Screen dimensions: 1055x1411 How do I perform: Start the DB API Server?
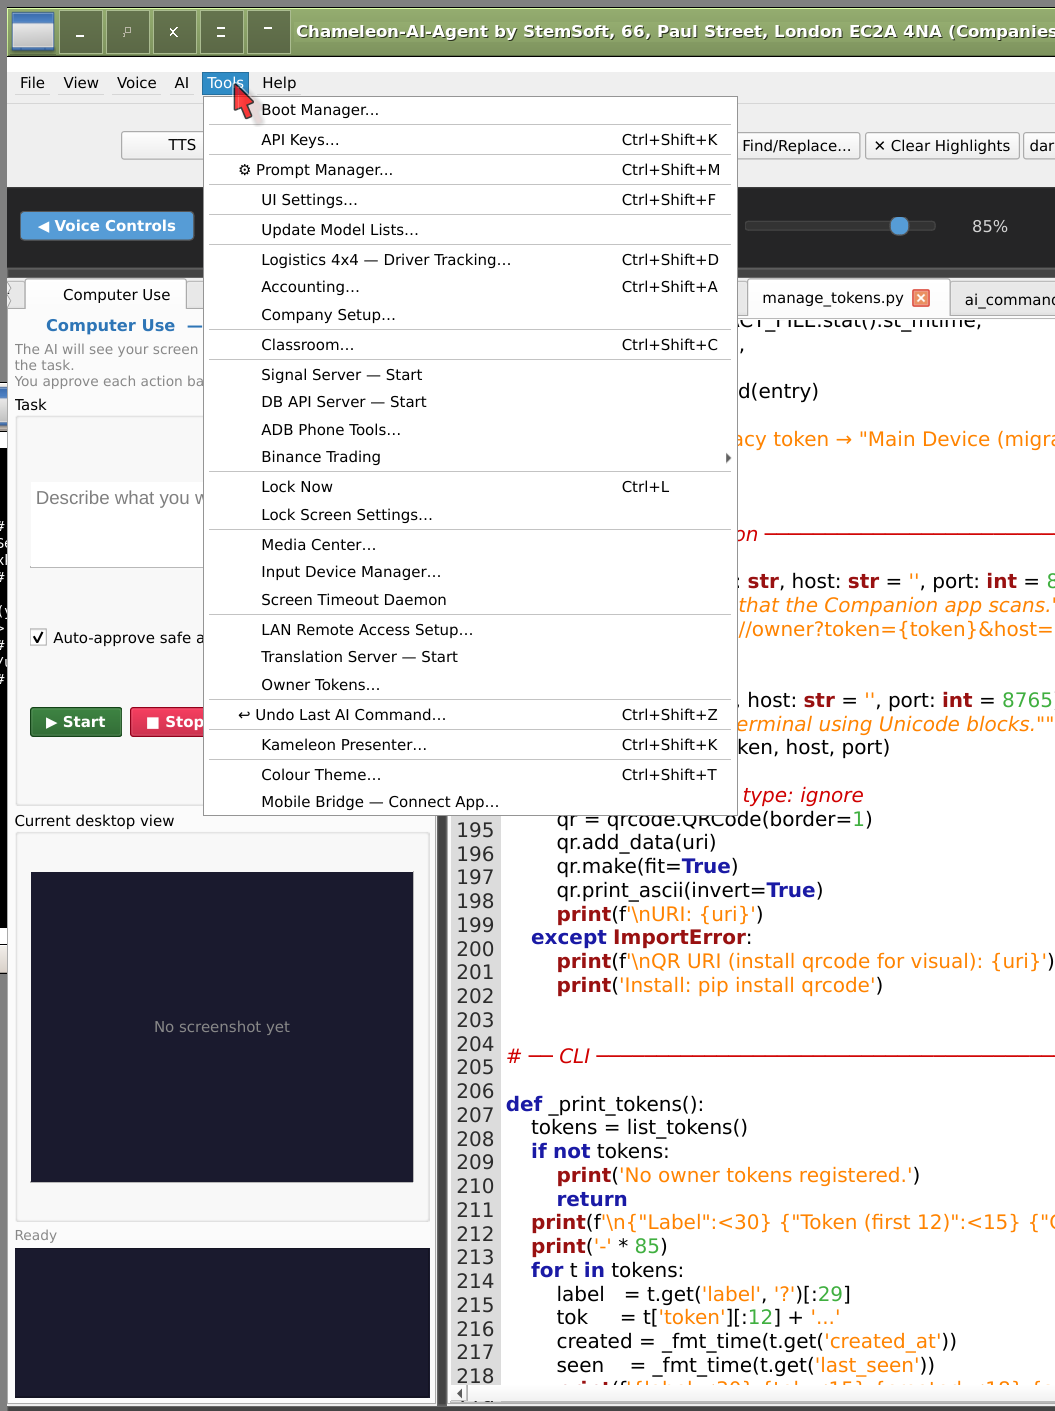[470, 402]
